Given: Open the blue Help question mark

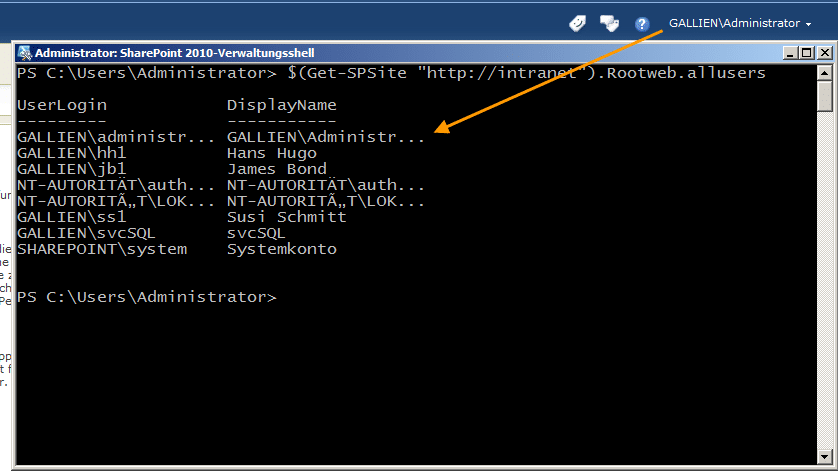Looking at the screenshot, I should (642, 24).
